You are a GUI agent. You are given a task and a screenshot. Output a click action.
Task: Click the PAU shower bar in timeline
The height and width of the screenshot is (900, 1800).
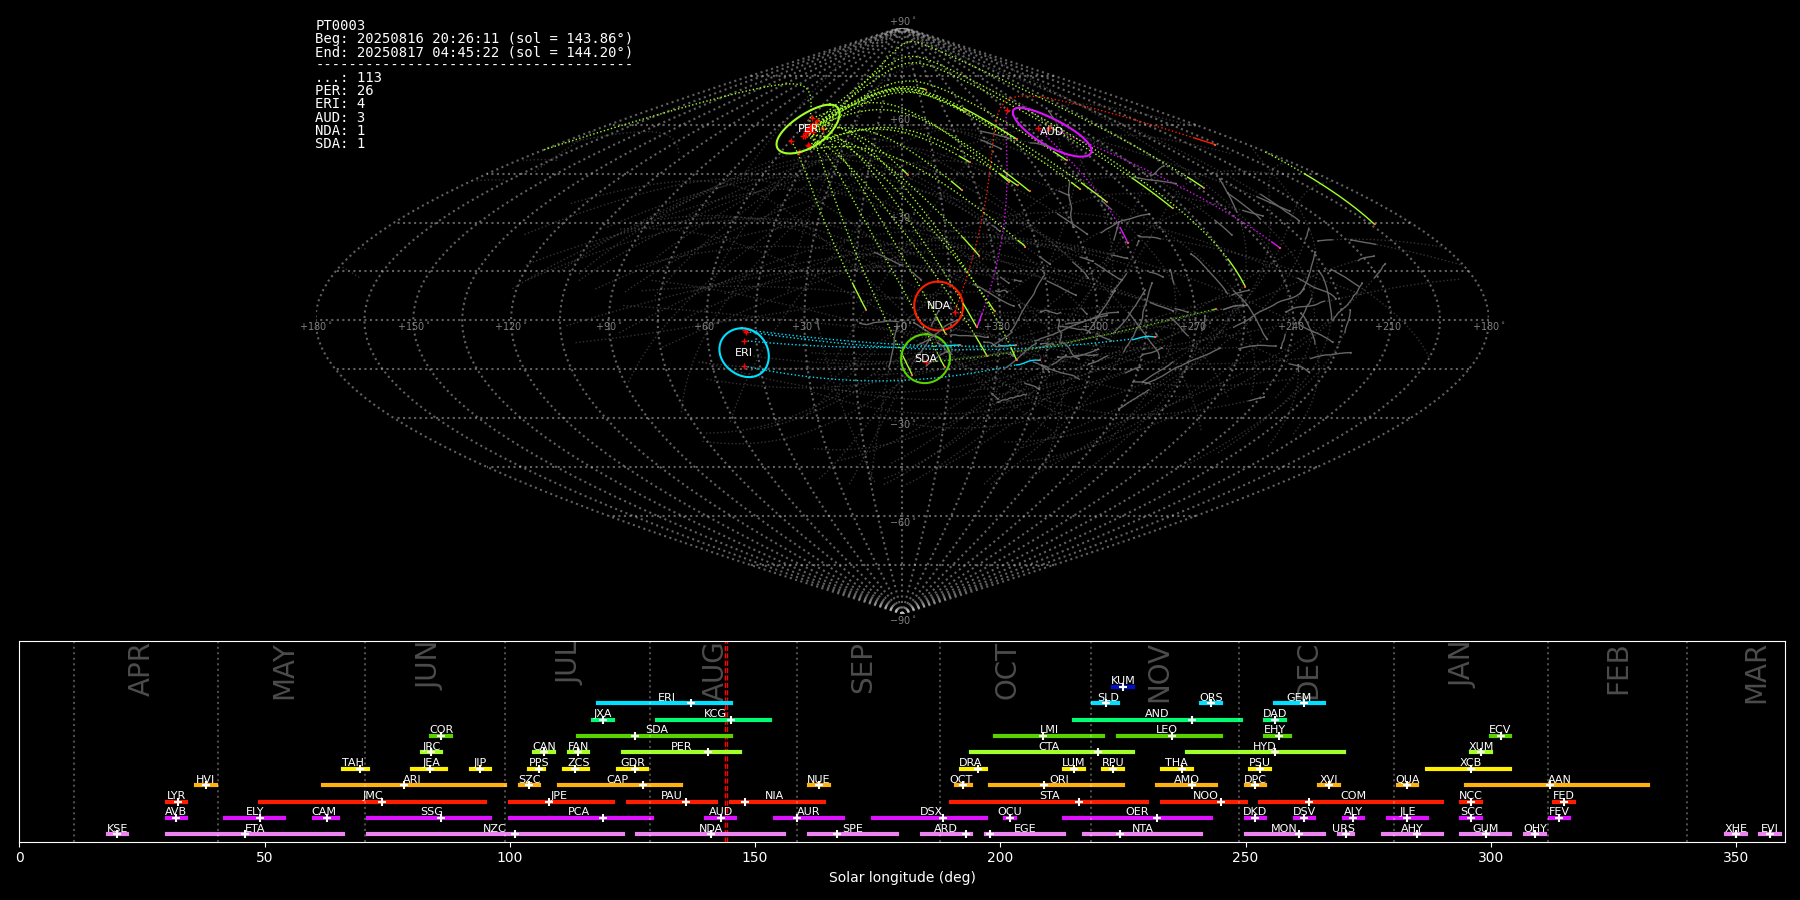tap(672, 801)
